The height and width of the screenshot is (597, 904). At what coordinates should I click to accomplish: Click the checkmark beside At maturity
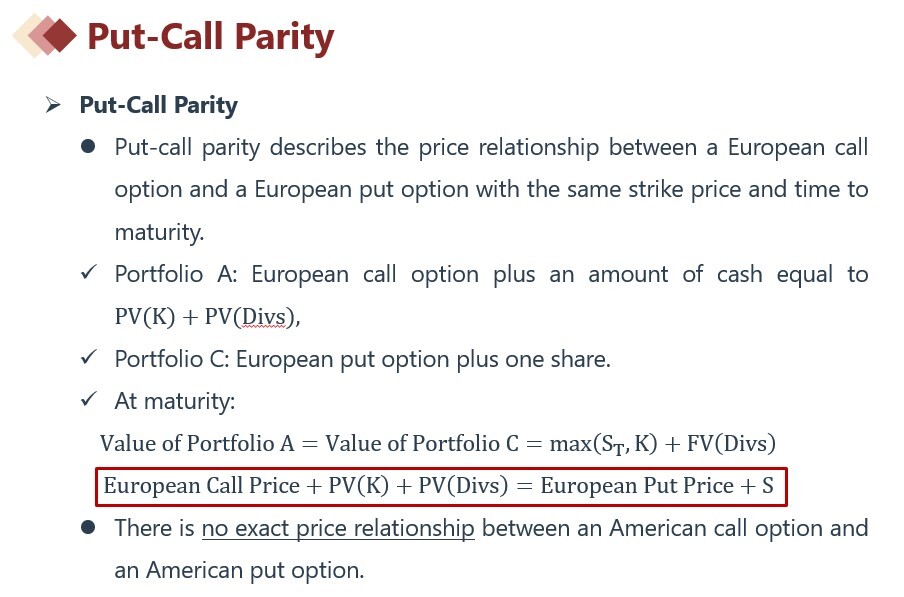[89, 399]
